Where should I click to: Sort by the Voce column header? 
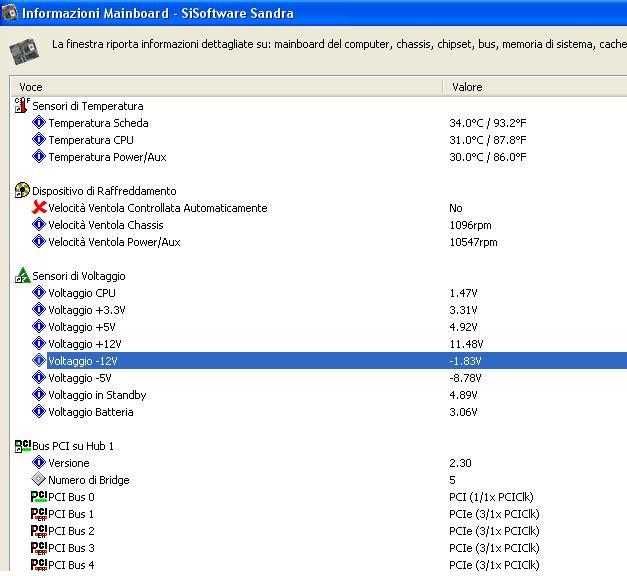(x=226, y=87)
